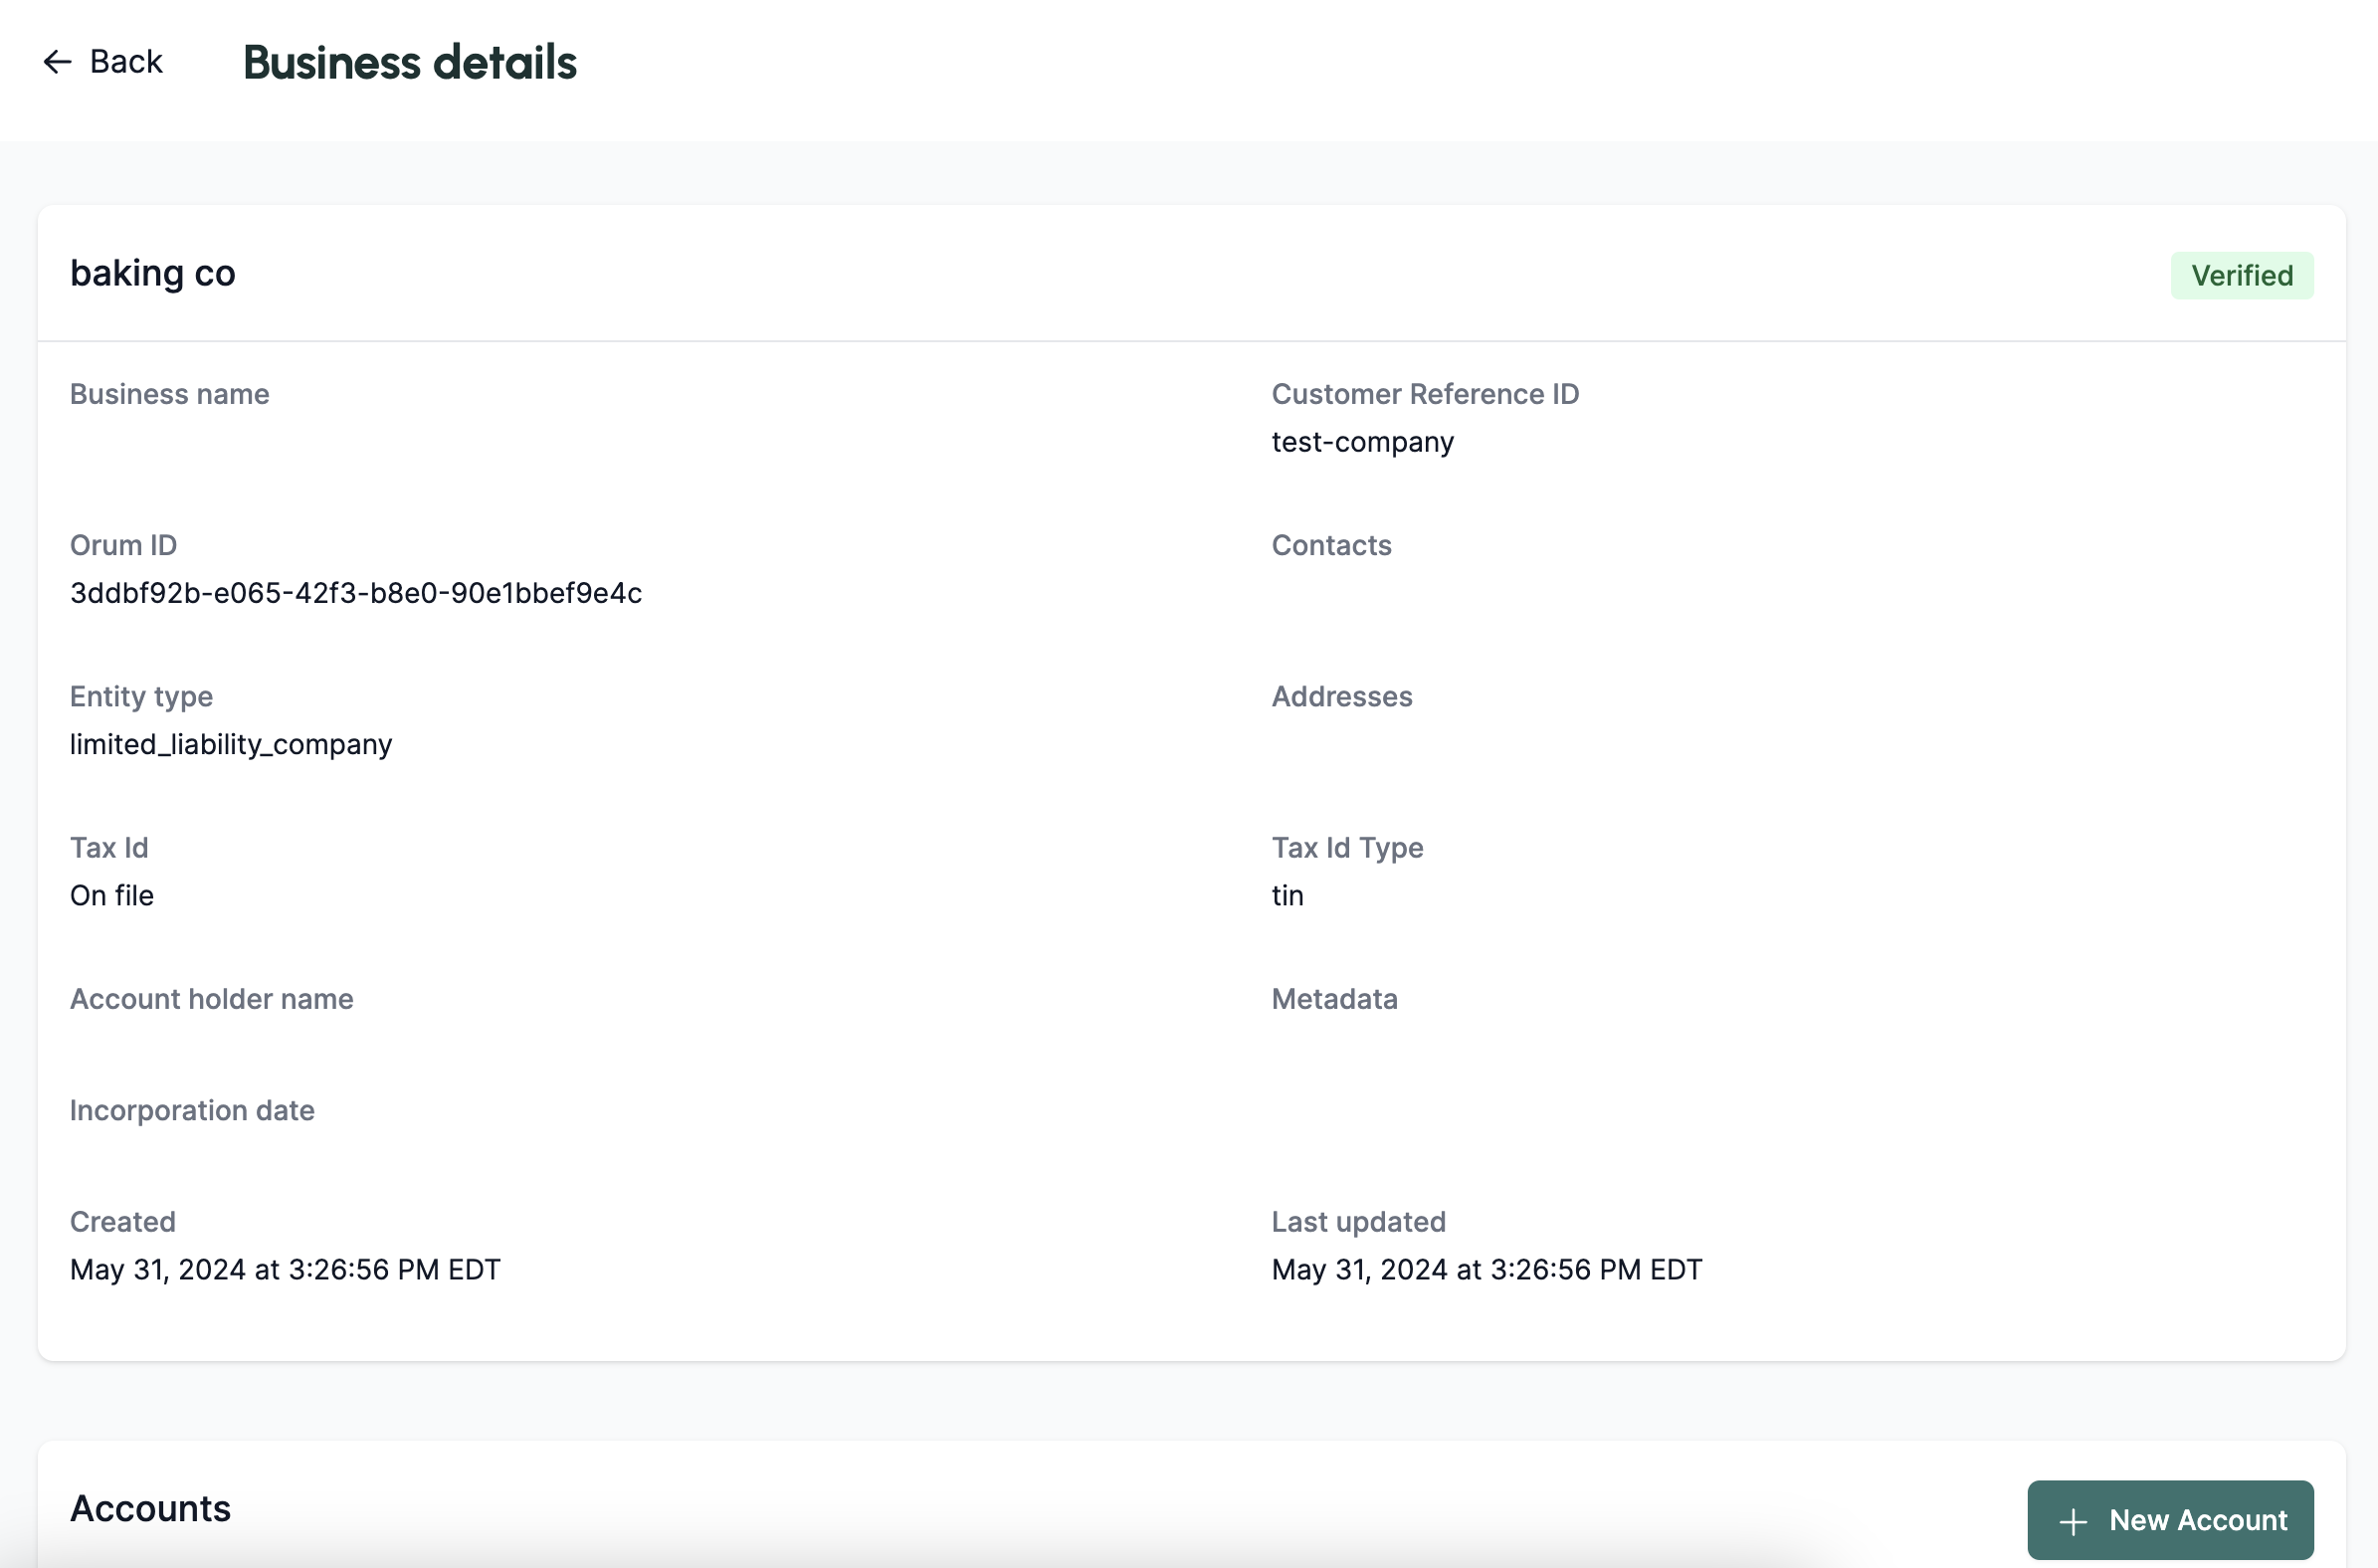The image size is (2378, 1568).
Task: Click the back arrow icon
Action: click(x=57, y=62)
